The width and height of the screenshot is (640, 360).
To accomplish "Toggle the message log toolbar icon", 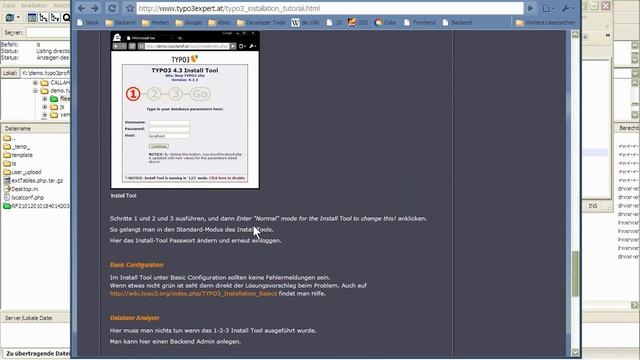I will point(32,18).
